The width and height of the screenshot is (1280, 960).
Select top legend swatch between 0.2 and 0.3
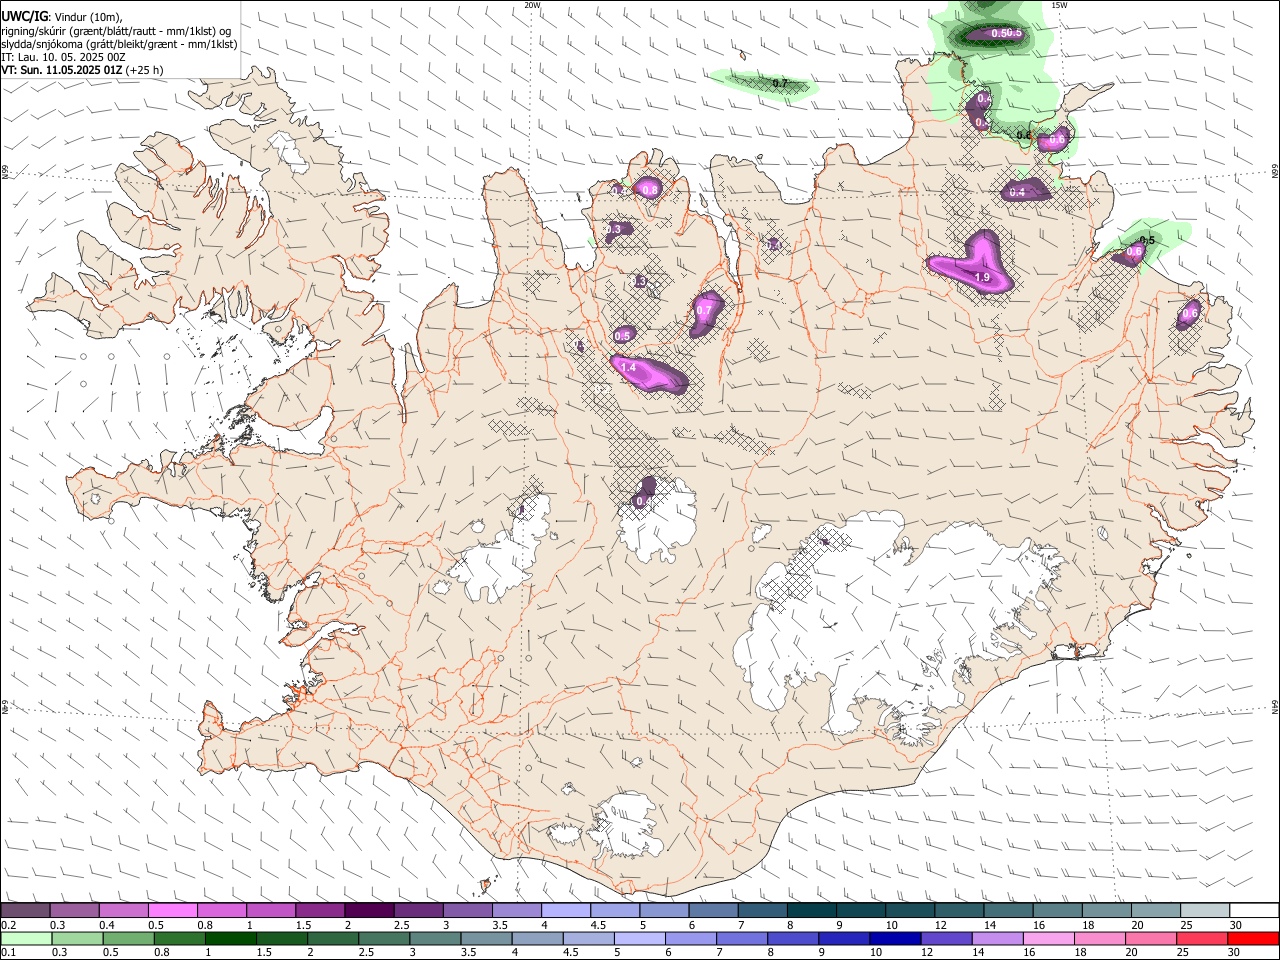point(25,911)
